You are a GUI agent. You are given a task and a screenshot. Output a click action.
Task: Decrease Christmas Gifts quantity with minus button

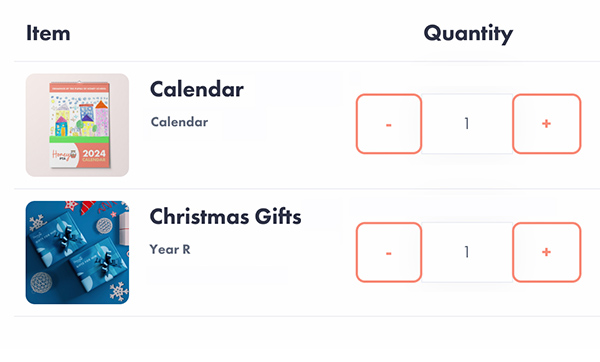click(389, 252)
